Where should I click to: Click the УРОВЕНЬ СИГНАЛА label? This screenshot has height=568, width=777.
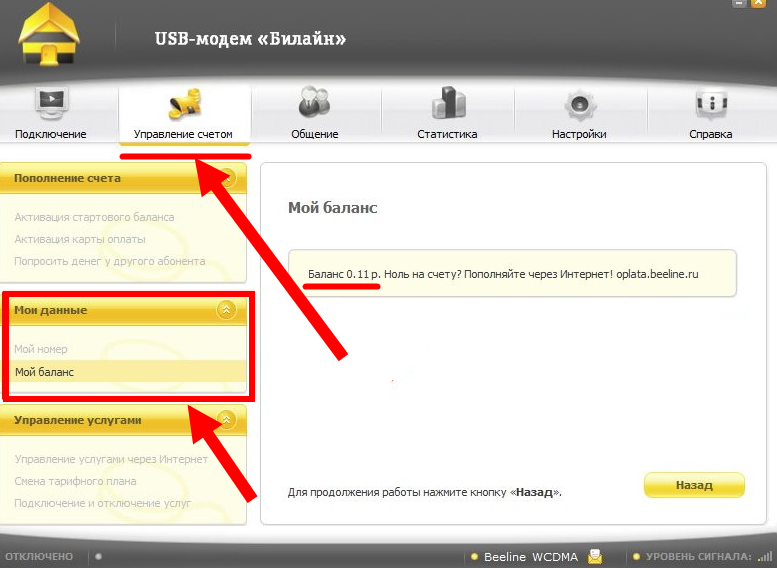click(x=698, y=557)
